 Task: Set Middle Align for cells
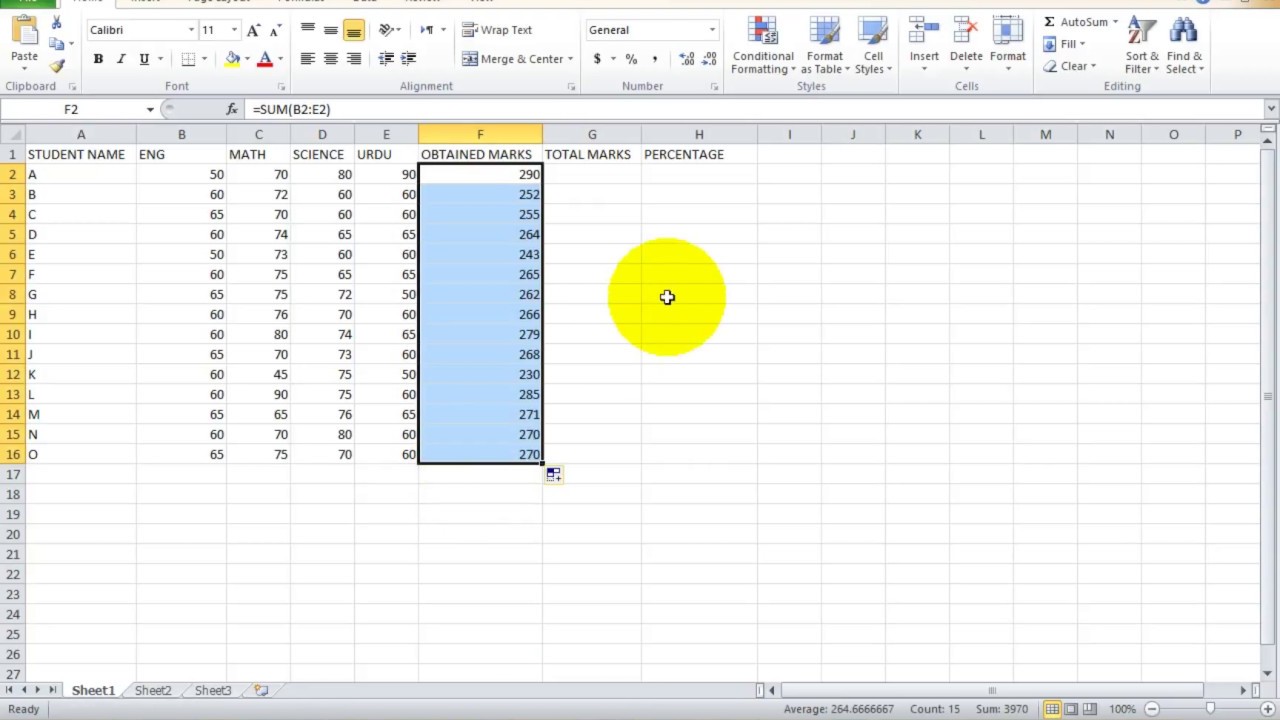coord(331,30)
